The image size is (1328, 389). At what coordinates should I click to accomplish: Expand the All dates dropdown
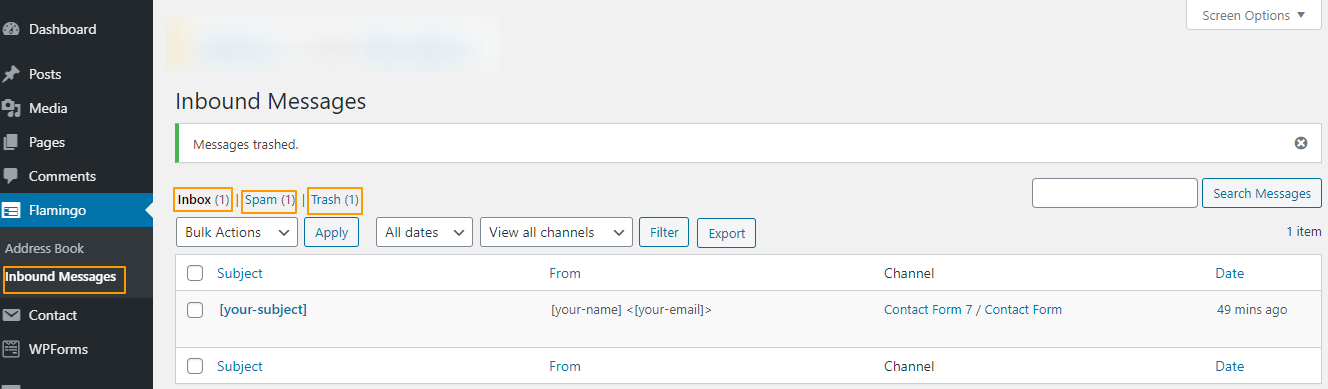[424, 232]
